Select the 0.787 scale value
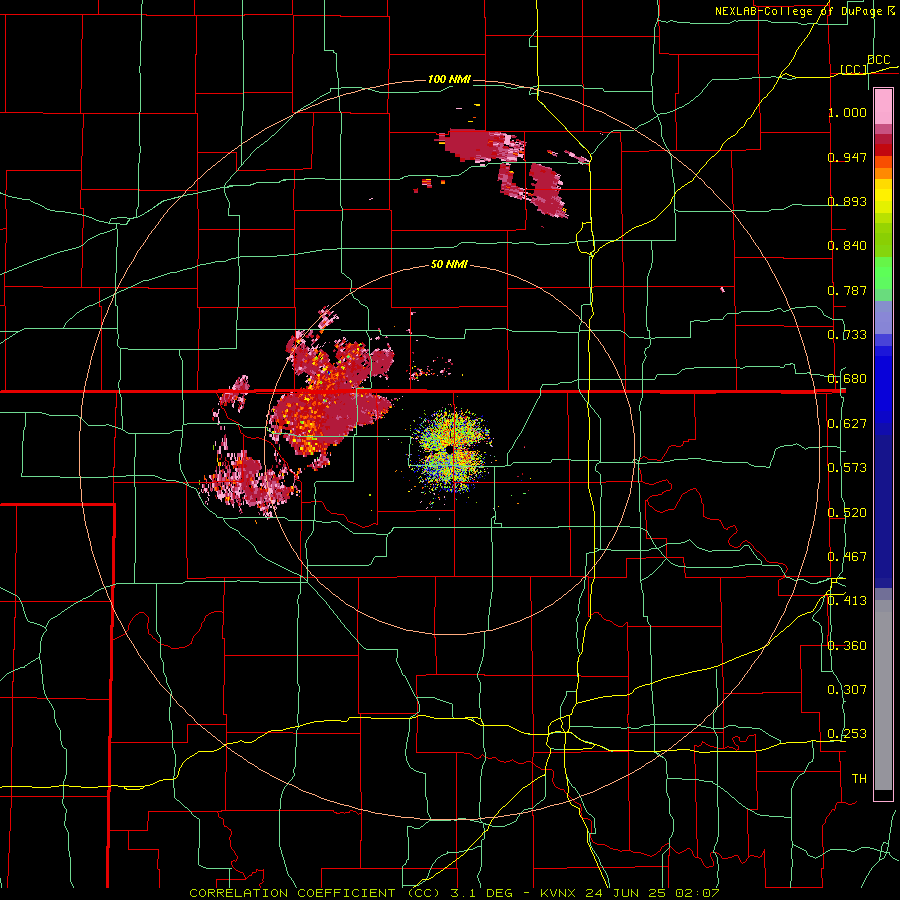This screenshot has height=900, width=900. click(847, 290)
